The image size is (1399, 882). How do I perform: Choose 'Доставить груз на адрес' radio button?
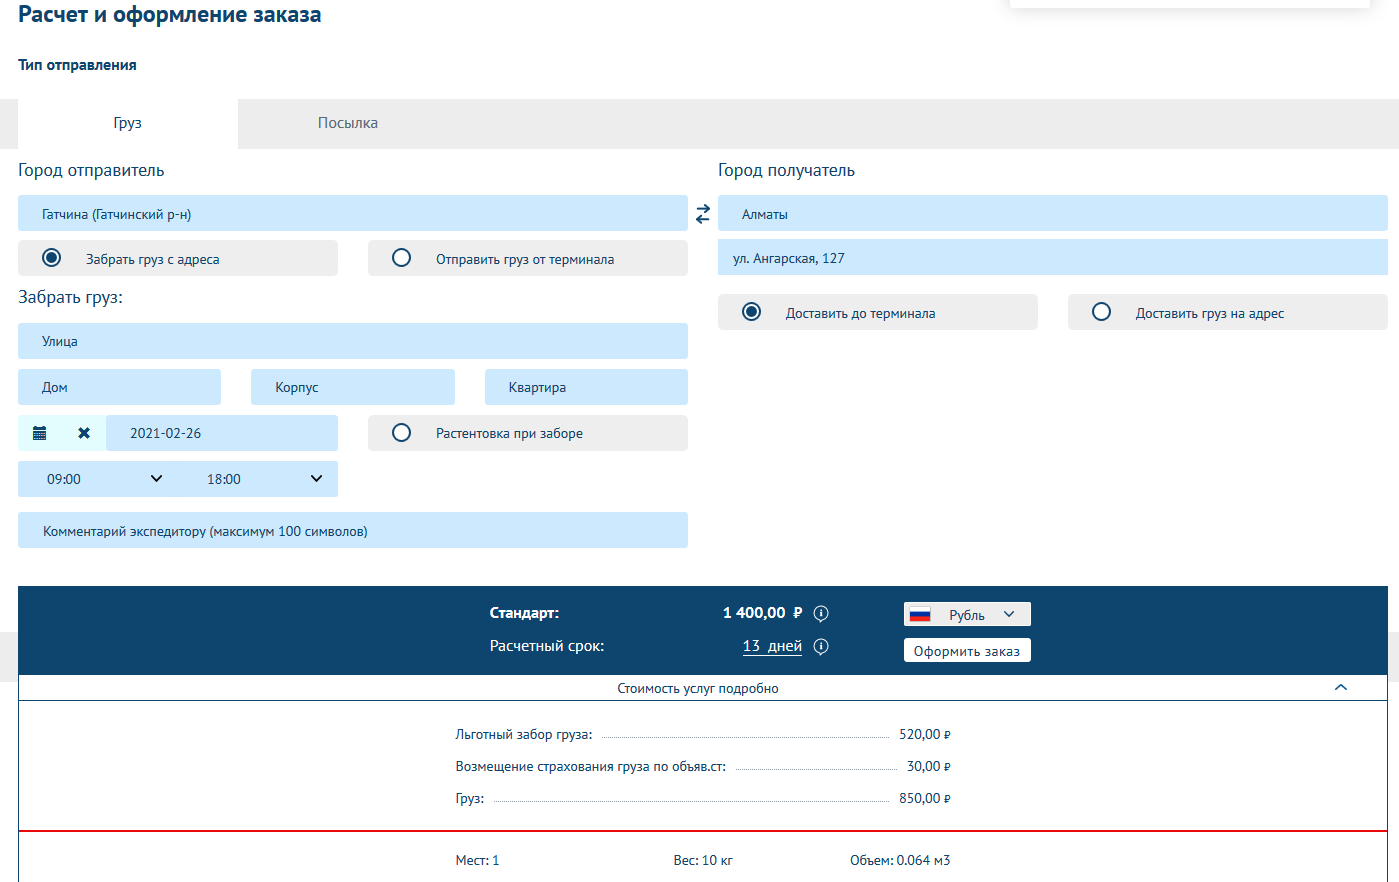[x=1102, y=312]
